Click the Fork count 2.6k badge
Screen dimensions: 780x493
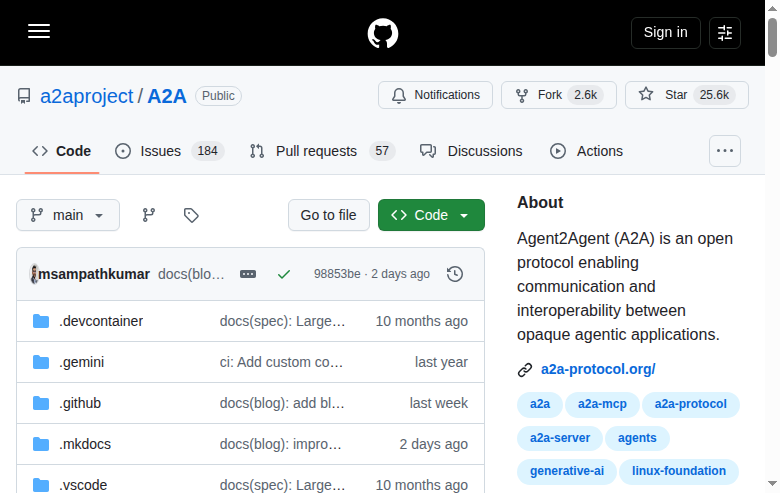585,95
